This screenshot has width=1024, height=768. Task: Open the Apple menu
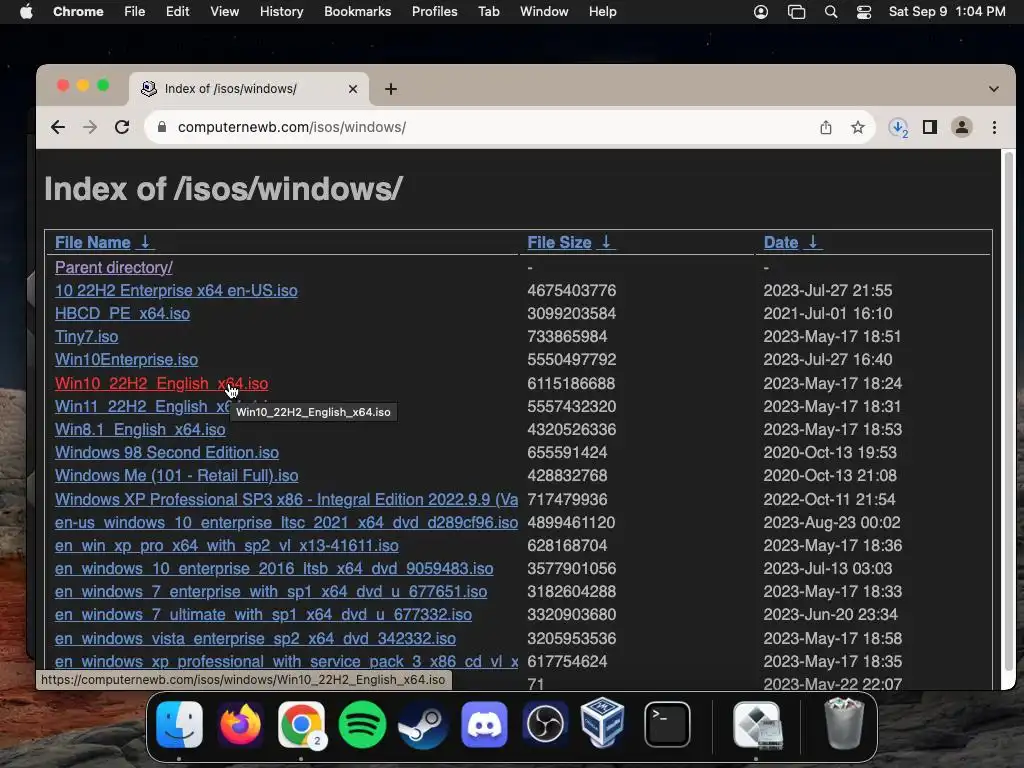(x=26, y=11)
